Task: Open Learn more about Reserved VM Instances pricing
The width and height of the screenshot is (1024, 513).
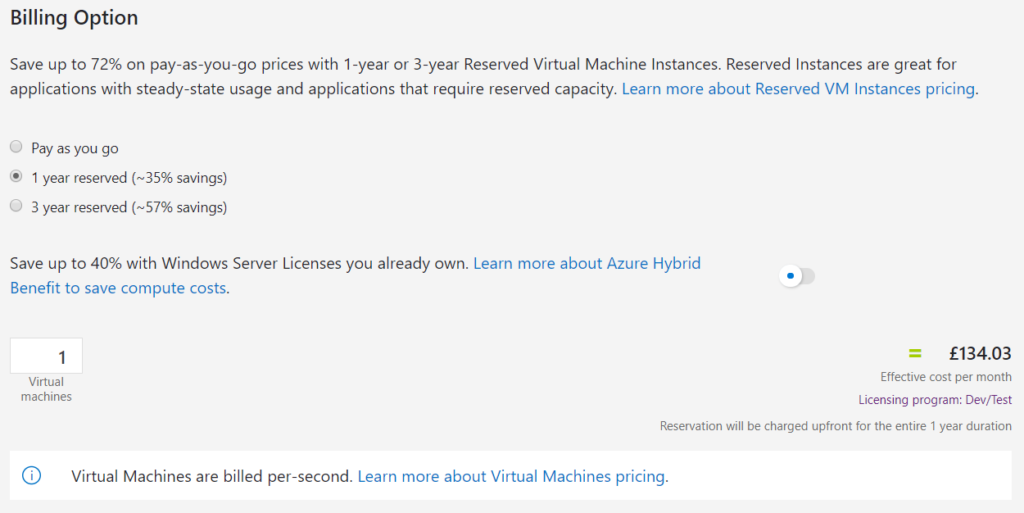Action: click(x=798, y=89)
